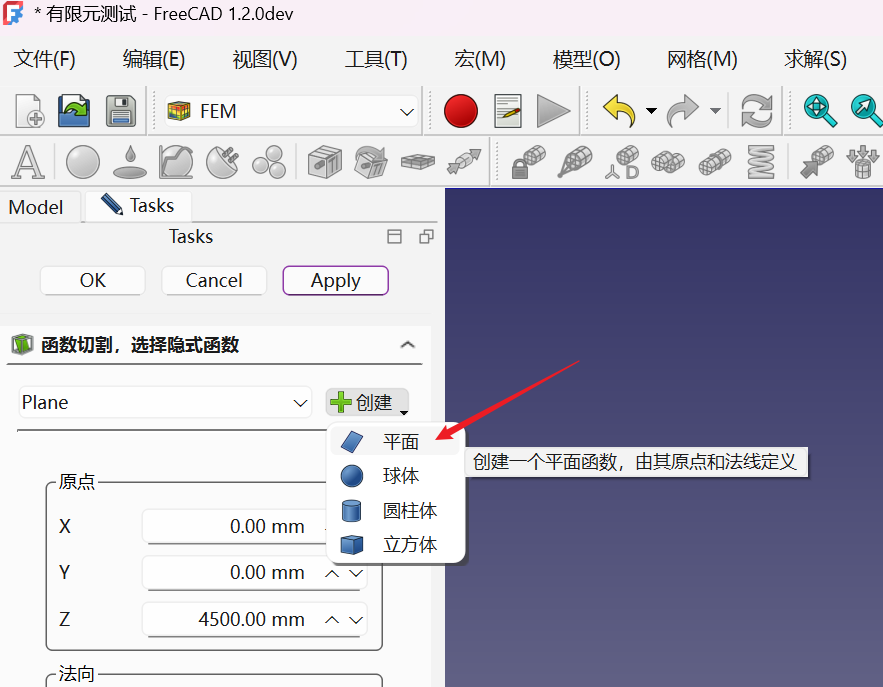Increase the Y origin value stepper

pos(332,573)
